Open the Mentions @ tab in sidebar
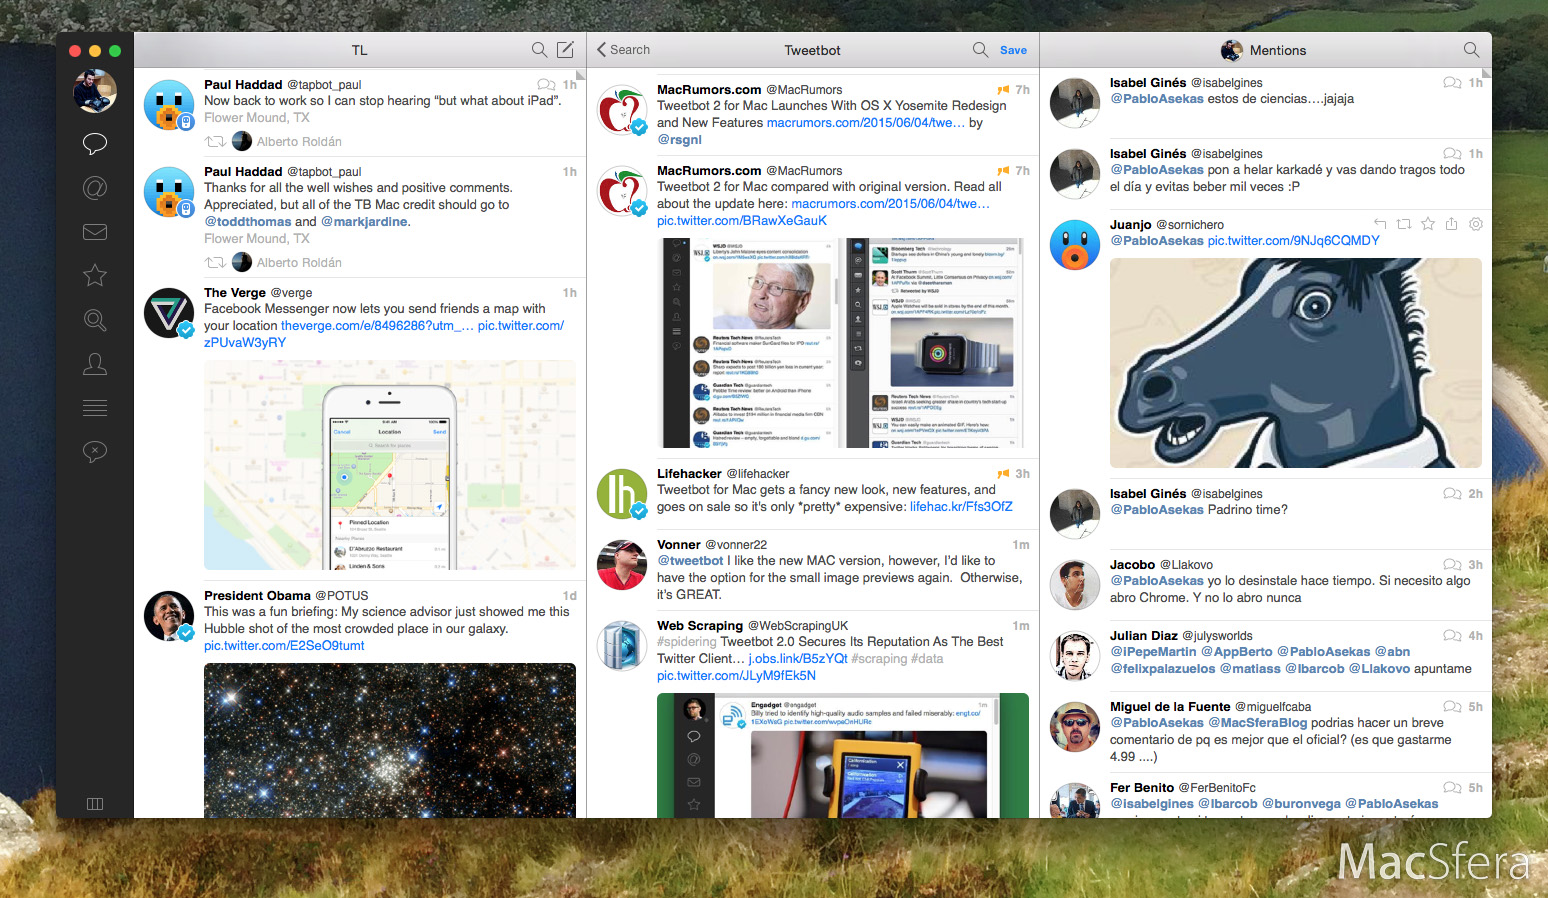Viewport: 1548px width, 898px height. pos(95,188)
